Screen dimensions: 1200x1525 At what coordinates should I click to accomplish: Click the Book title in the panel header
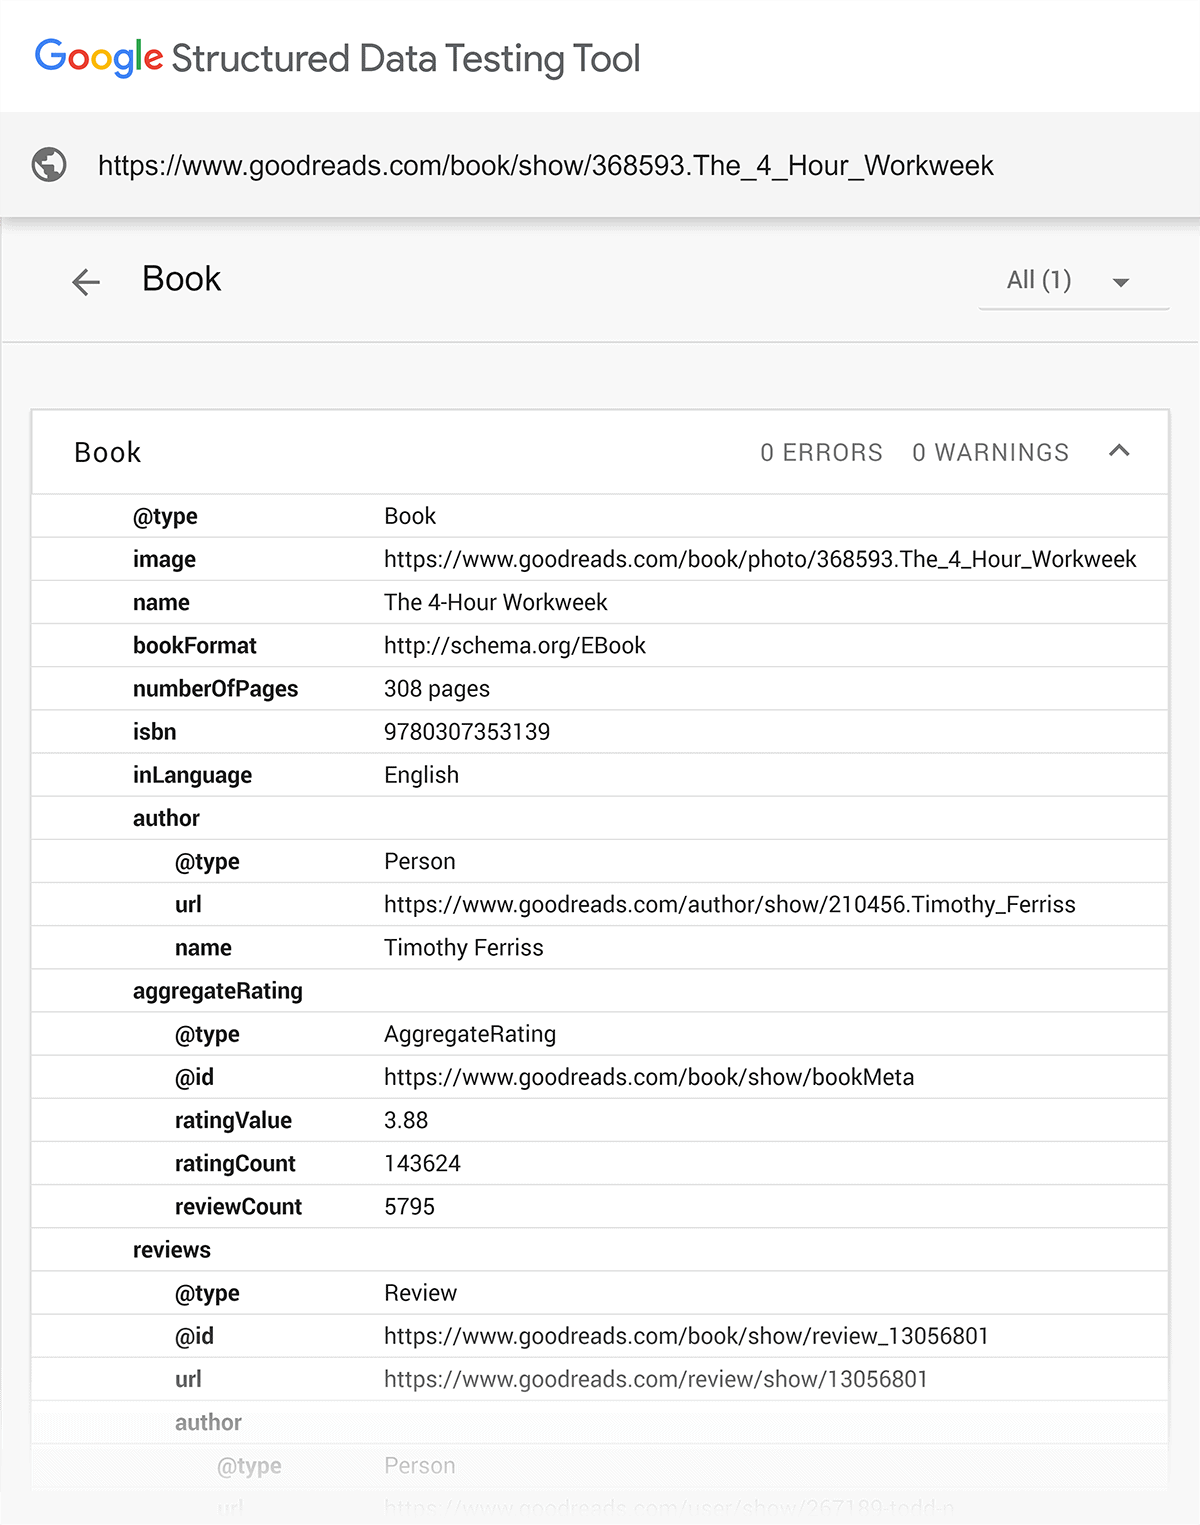(x=107, y=453)
